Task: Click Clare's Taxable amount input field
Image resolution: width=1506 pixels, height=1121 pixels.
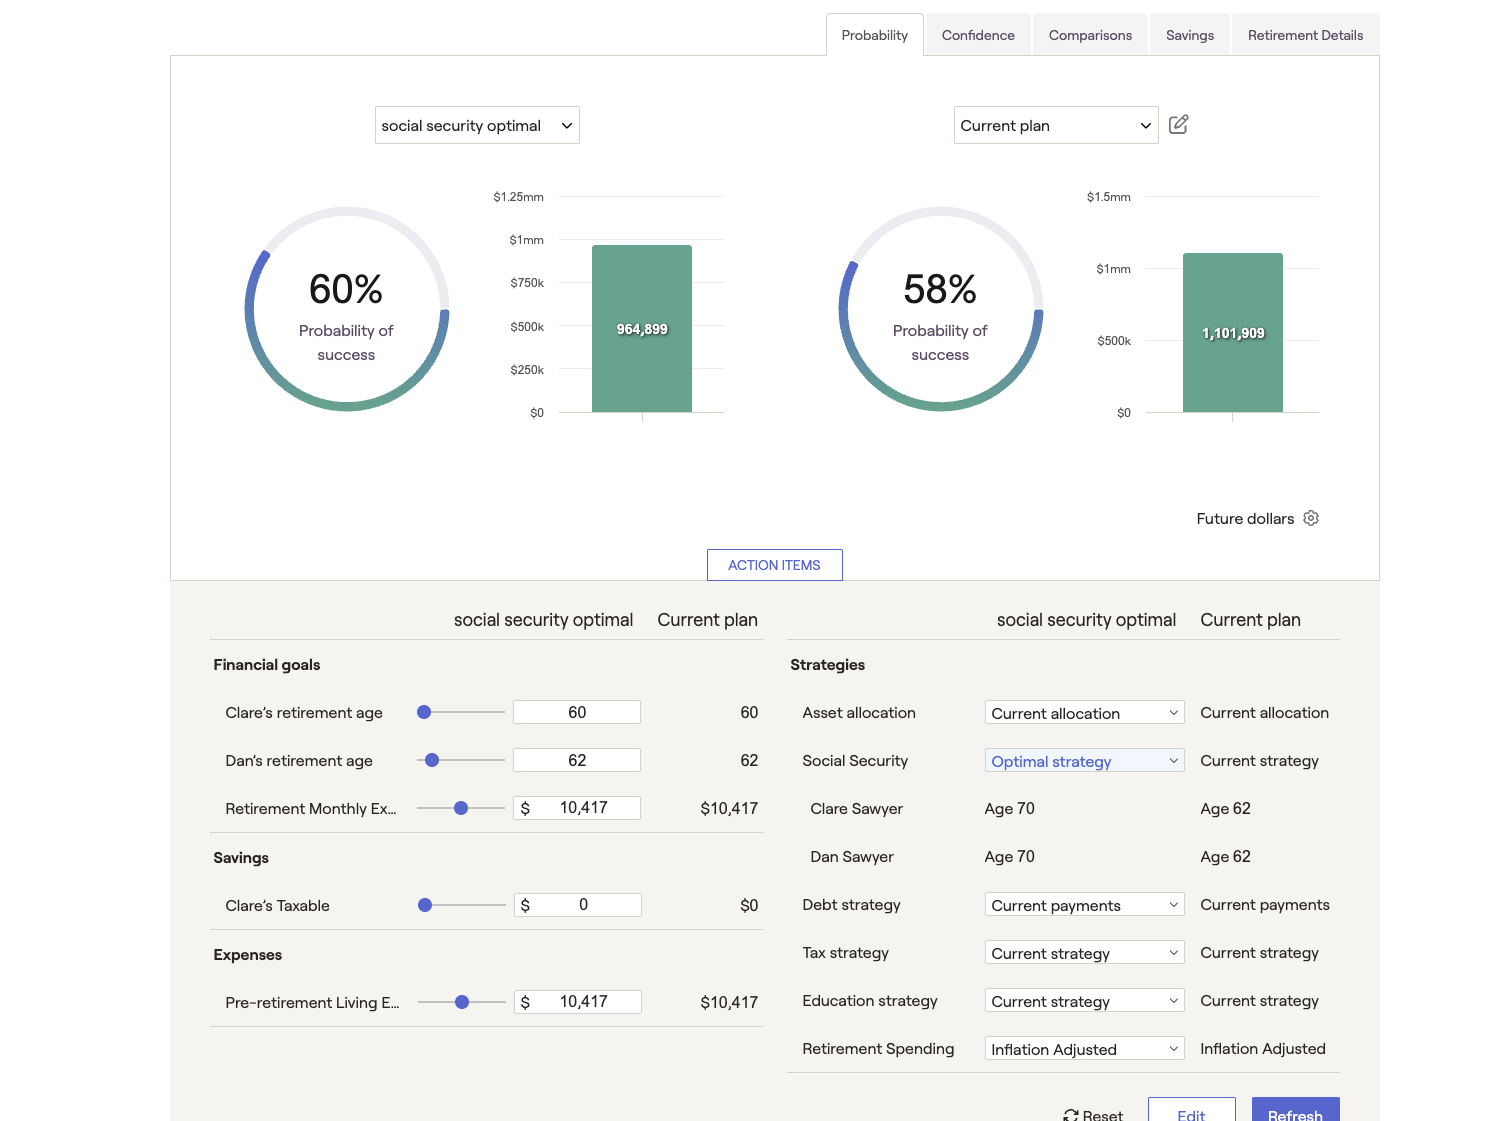Action: point(577,905)
